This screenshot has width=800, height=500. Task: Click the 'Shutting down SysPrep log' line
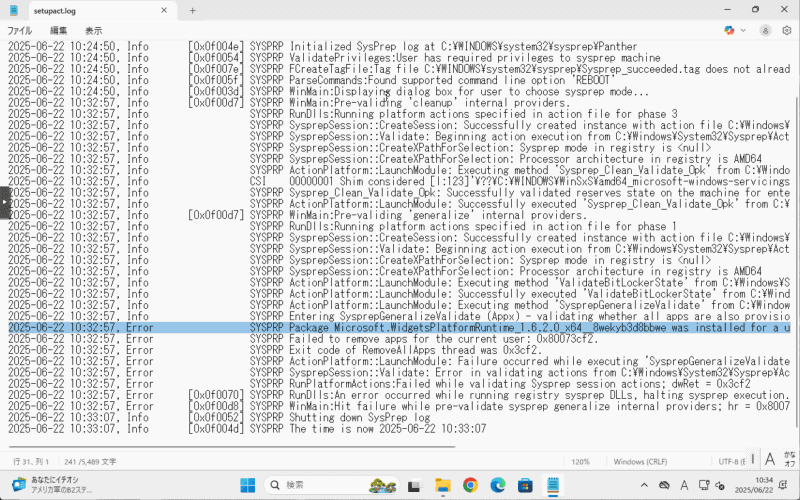[219, 417]
